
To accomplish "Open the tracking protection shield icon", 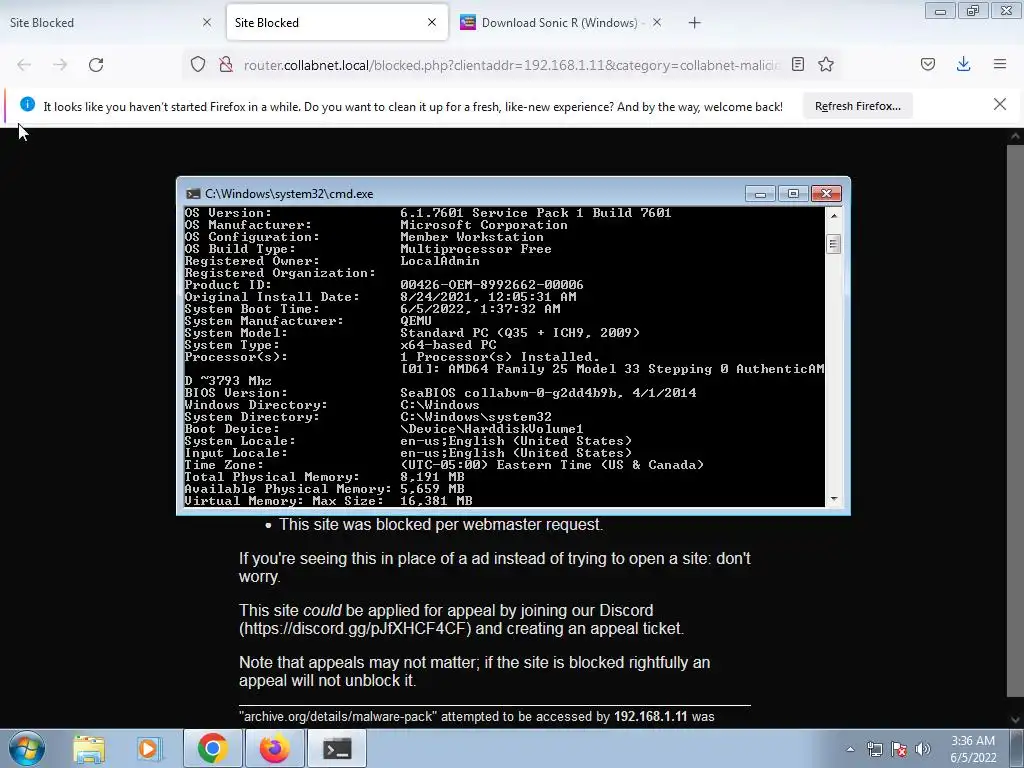I will coord(198,64).
